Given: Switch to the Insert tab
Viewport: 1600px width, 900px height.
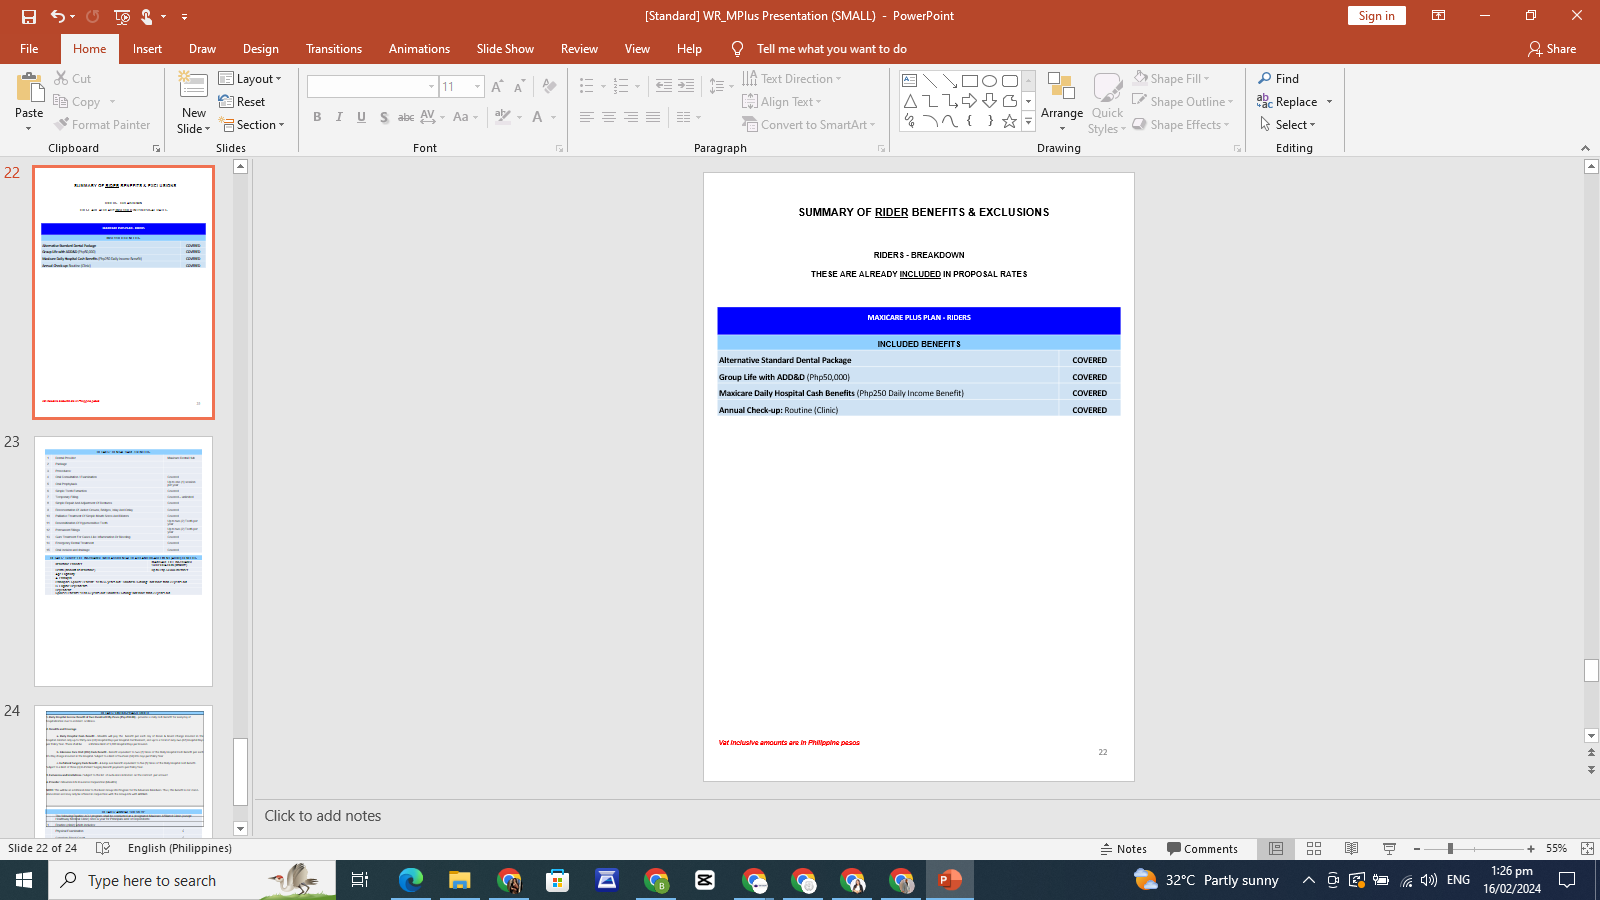Looking at the screenshot, I should (x=147, y=49).
